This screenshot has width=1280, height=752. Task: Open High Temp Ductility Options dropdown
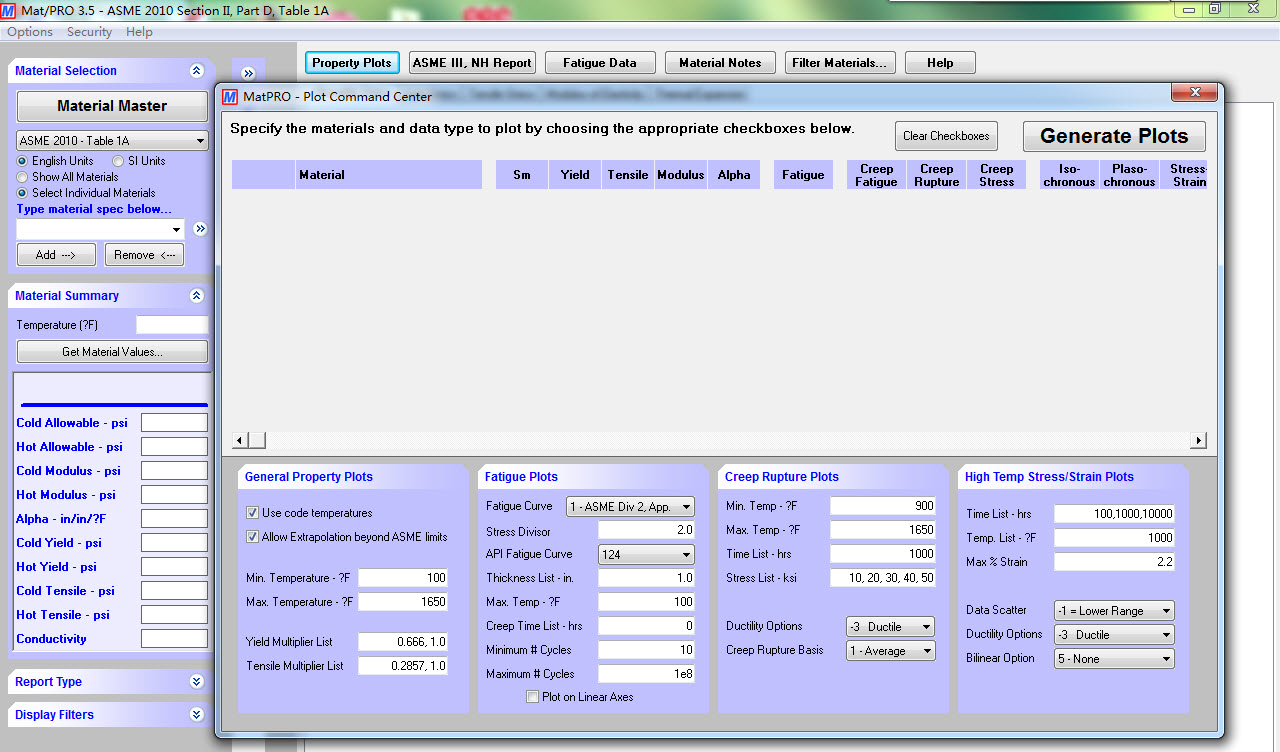point(1114,635)
